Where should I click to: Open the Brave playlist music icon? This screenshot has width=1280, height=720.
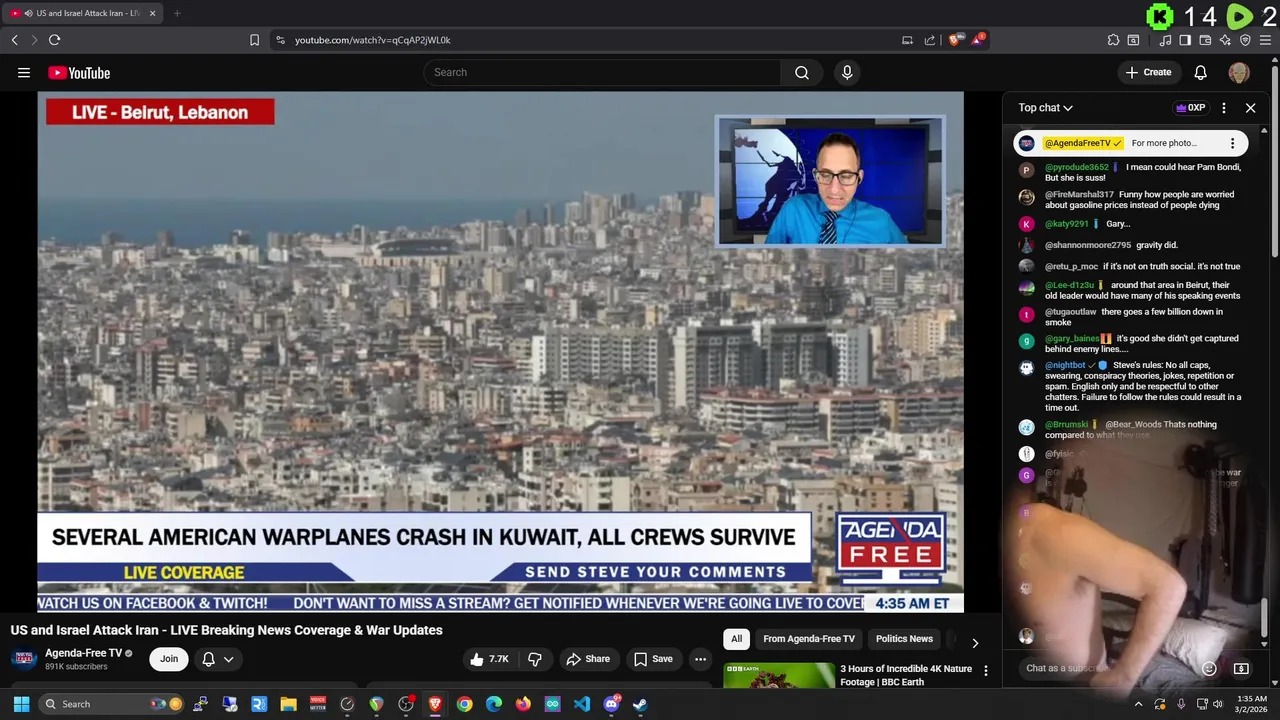click(1165, 40)
